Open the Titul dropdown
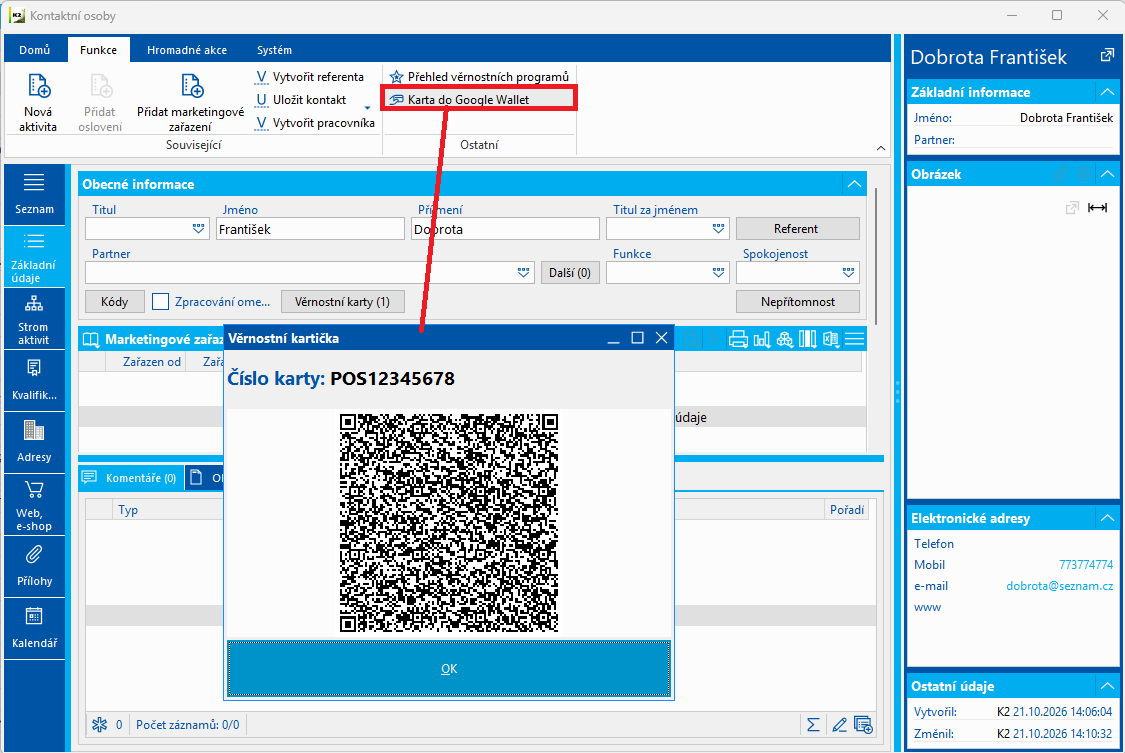 pyautogui.click(x=199, y=229)
